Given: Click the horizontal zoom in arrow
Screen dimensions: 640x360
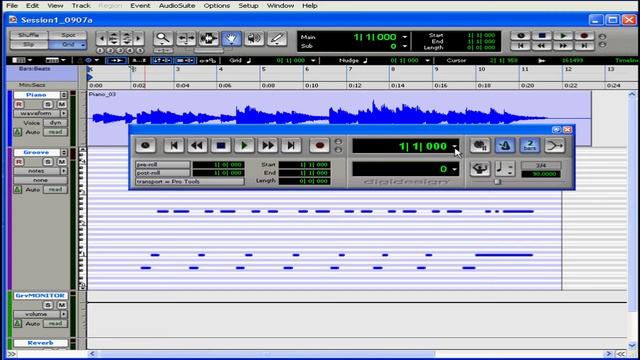Looking at the screenshot, I should pos(139,39).
